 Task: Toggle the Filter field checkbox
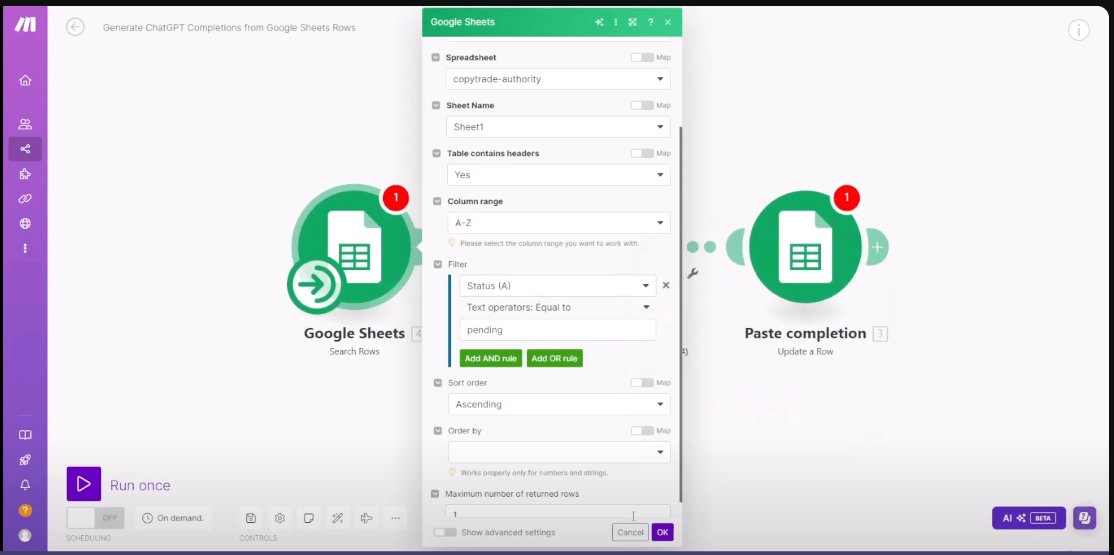[438, 264]
